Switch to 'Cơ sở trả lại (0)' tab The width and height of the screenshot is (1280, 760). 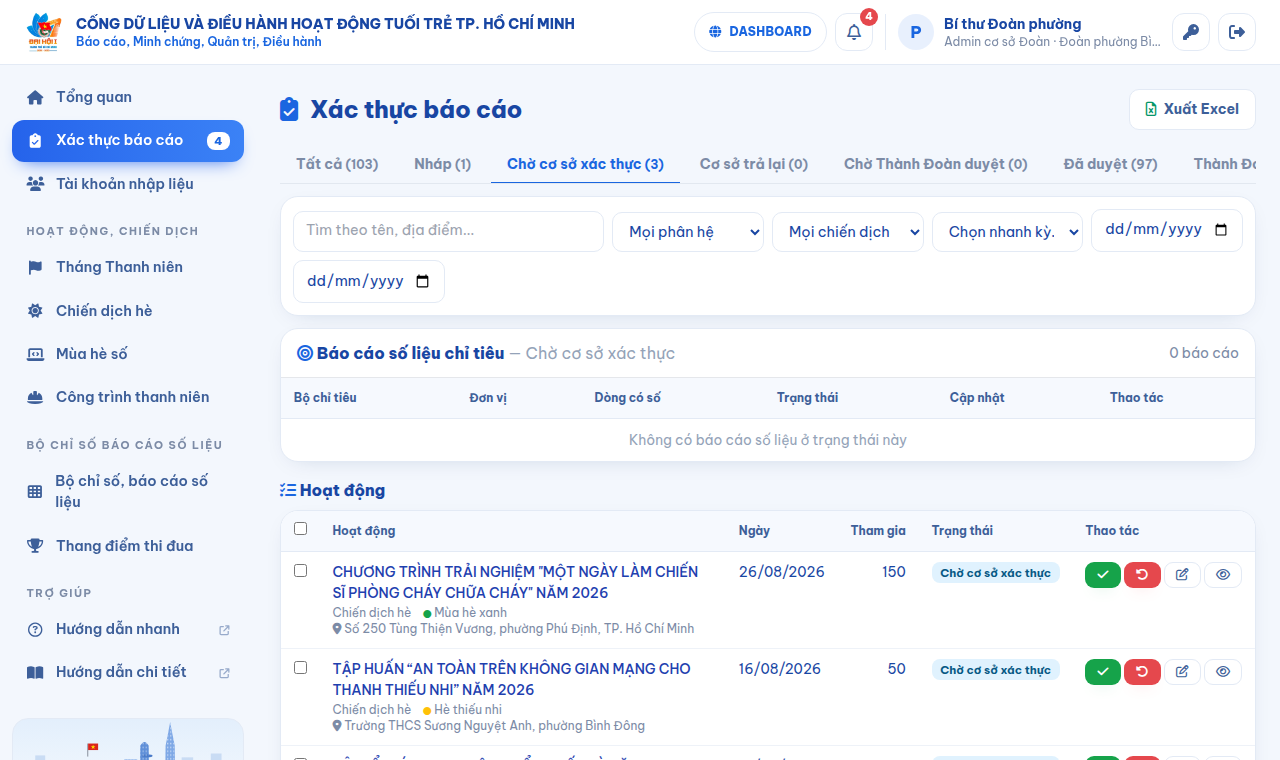(x=754, y=164)
